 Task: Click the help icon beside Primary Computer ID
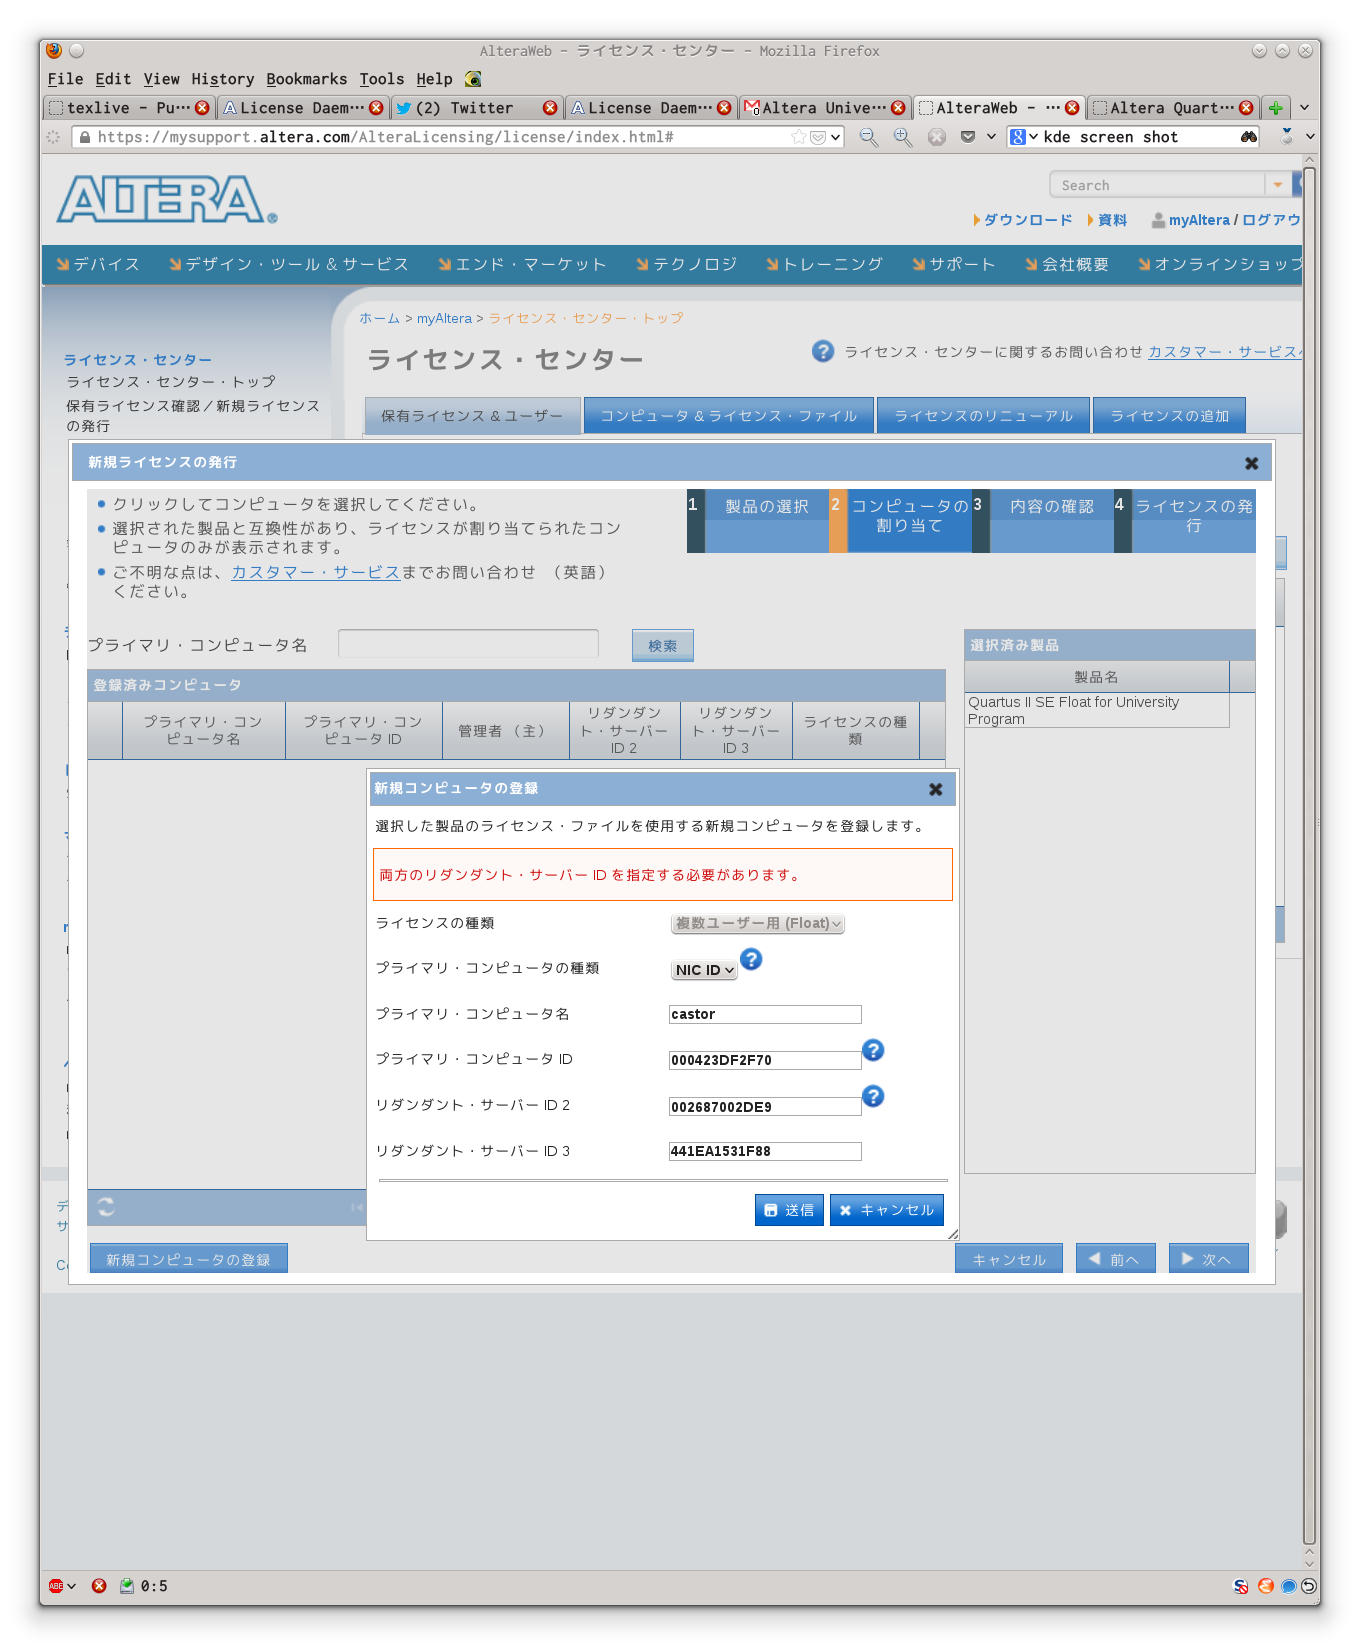click(872, 1050)
